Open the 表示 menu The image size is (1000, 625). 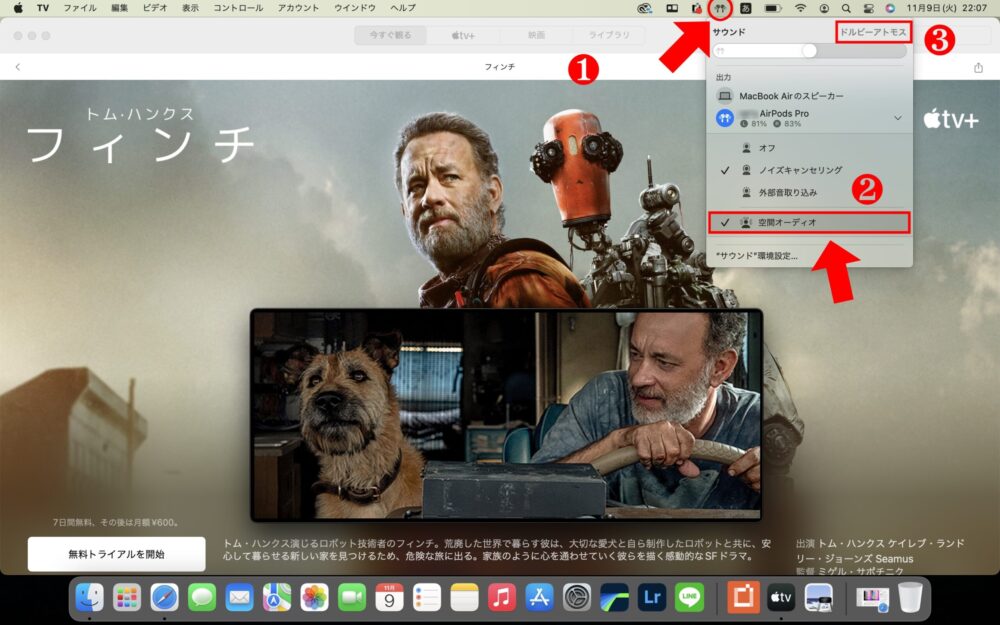click(x=190, y=8)
